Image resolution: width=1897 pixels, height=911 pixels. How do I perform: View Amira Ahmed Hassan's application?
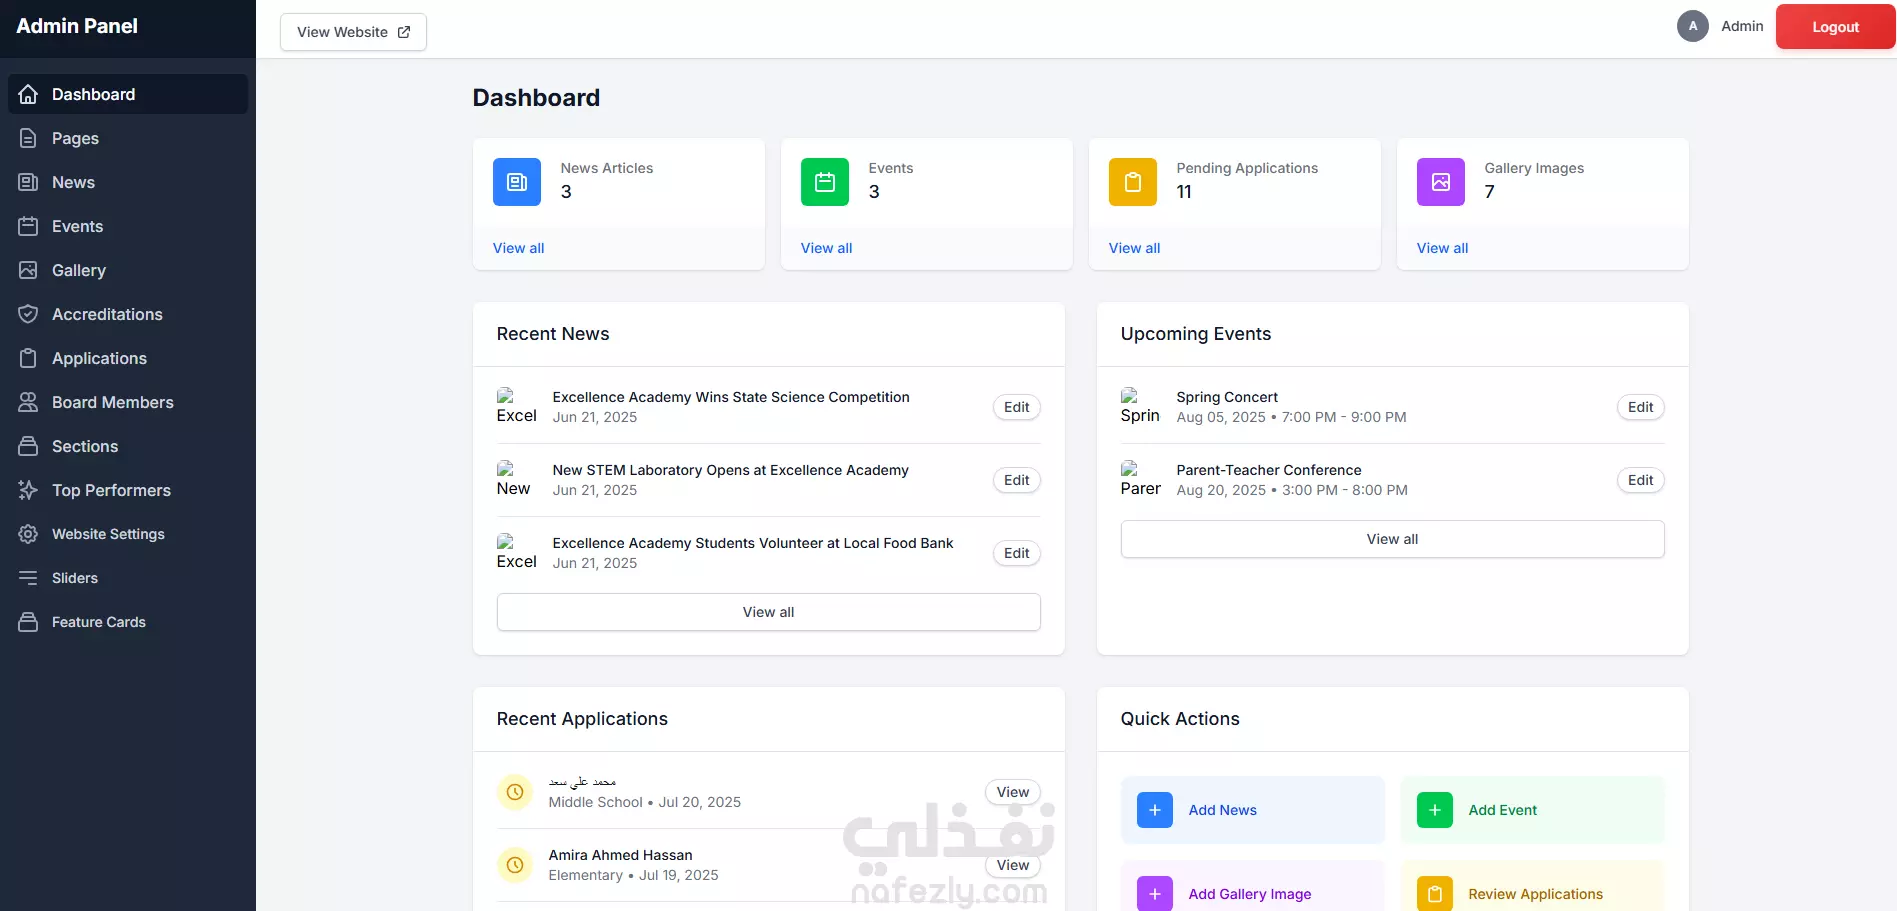tap(1012, 865)
